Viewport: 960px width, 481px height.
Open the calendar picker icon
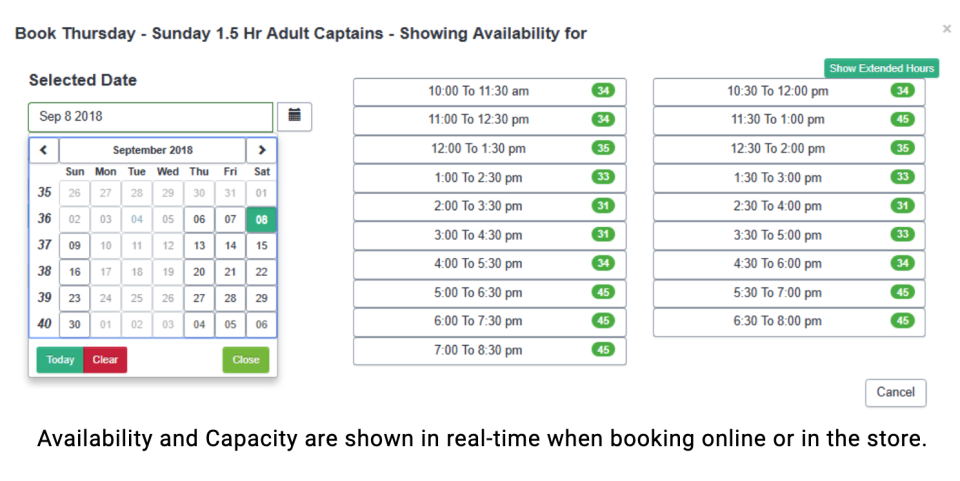[294, 116]
